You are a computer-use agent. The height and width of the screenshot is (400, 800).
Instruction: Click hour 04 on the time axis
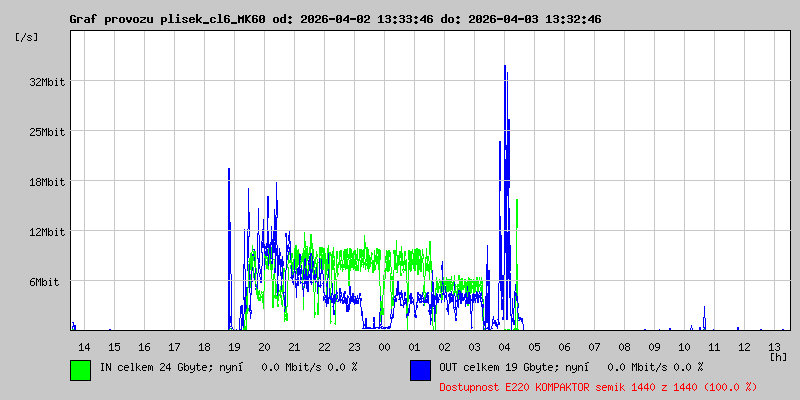tap(504, 346)
